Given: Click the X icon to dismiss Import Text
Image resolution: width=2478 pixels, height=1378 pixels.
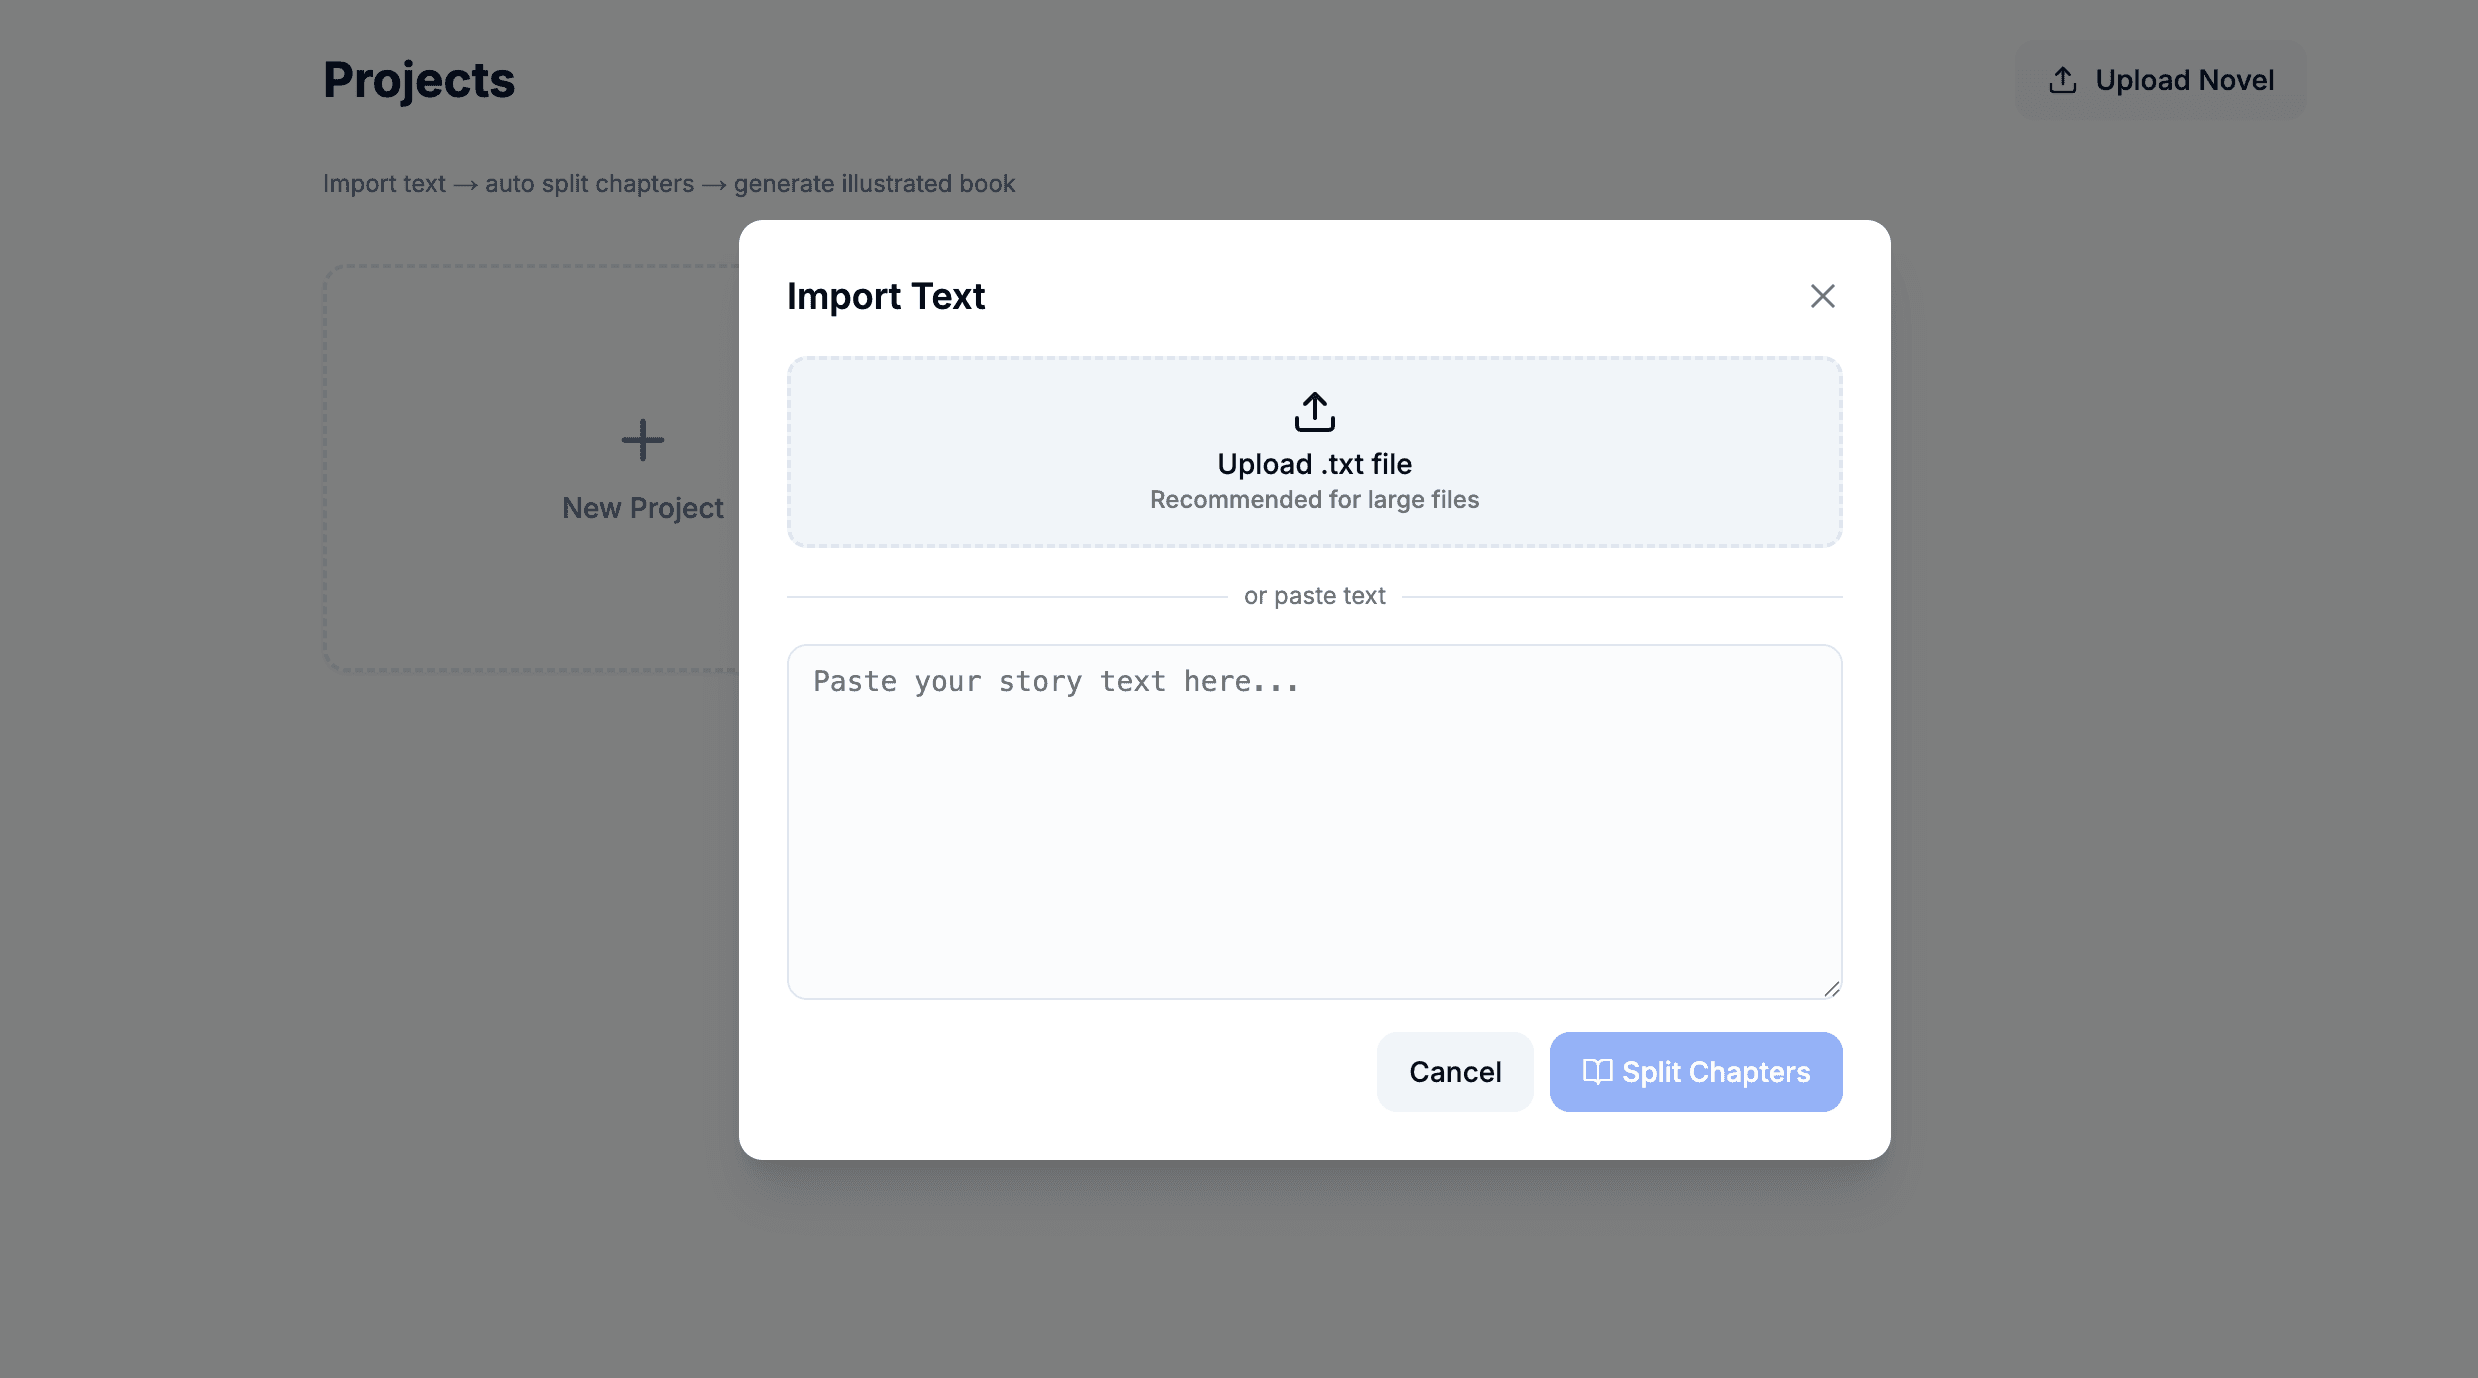Looking at the screenshot, I should click(1821, 295).
